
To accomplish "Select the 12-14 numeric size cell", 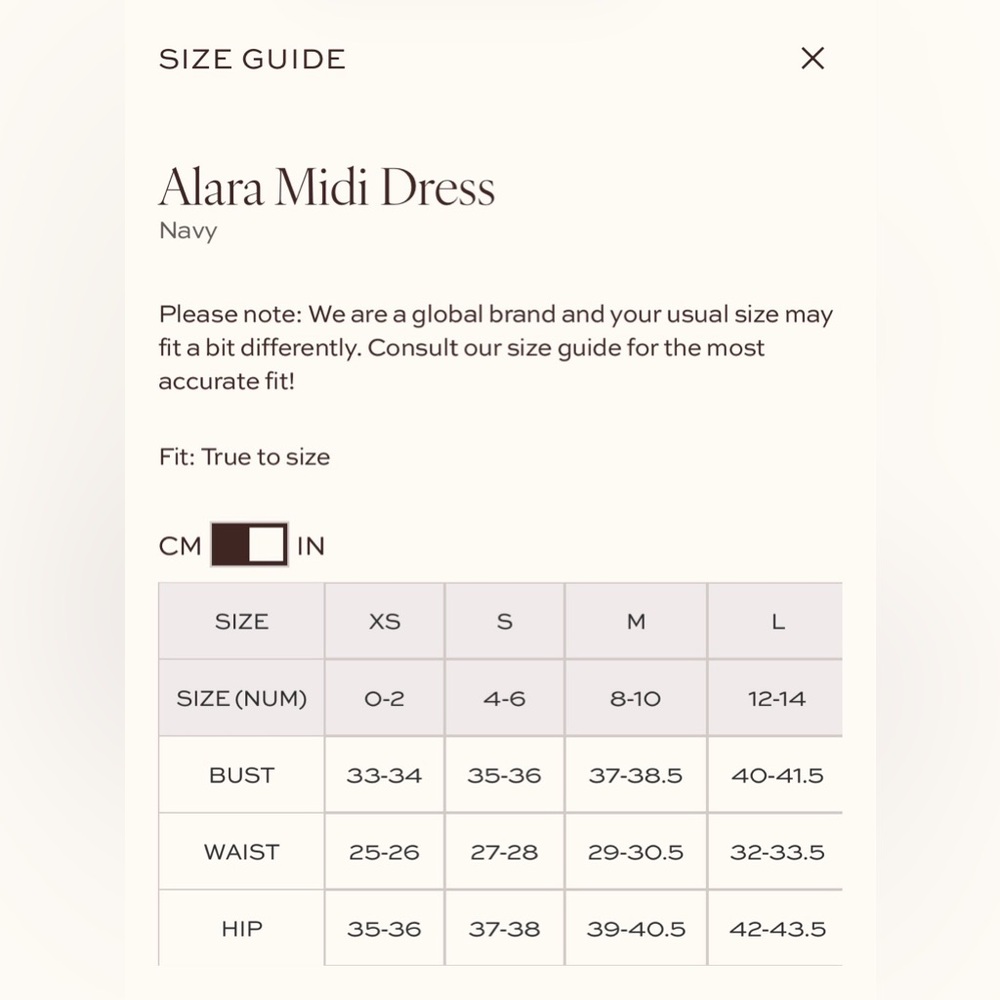I will point(777,698).
